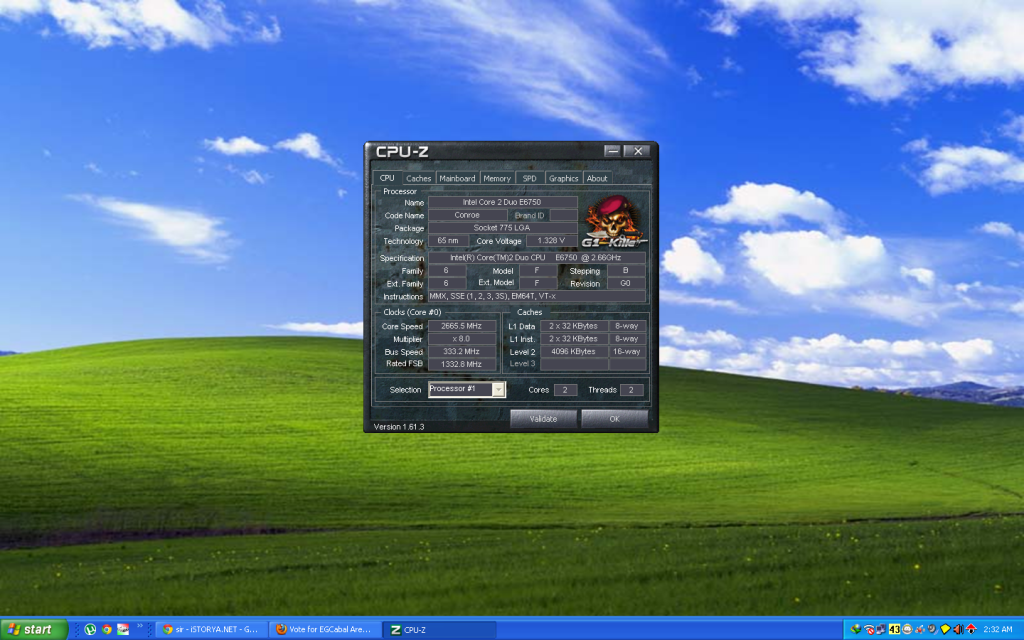Click the Bus Speed value 333.2 MHz
Image resolution: width=1024 pixels, height=640 pixels.
point(461,351)
